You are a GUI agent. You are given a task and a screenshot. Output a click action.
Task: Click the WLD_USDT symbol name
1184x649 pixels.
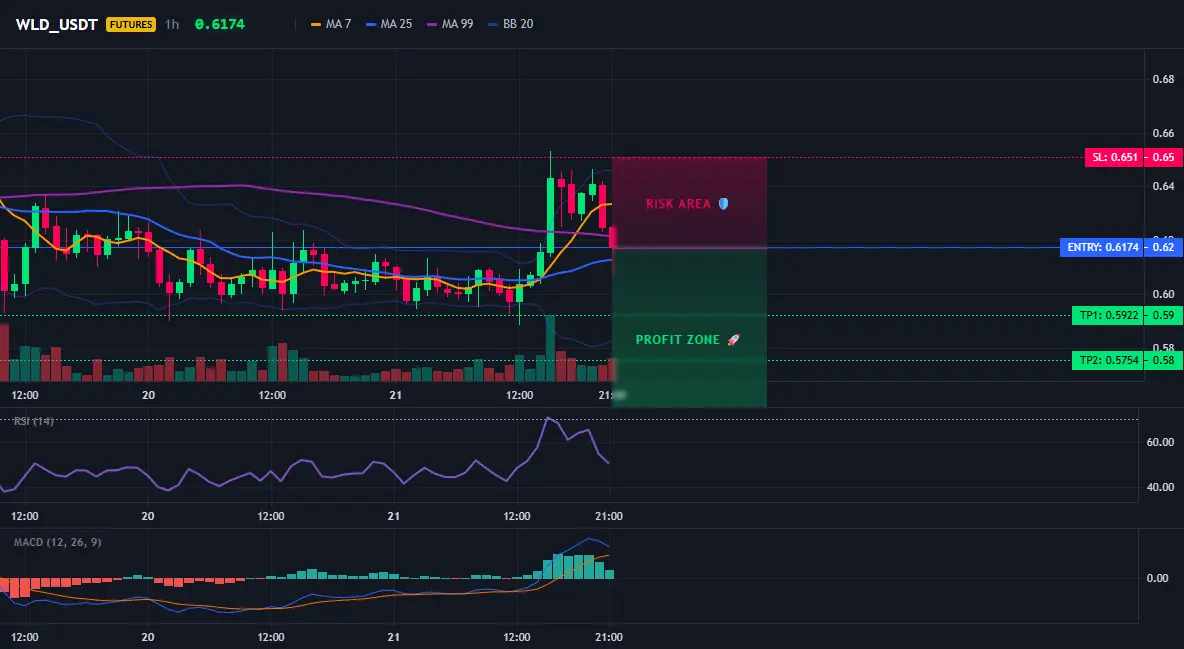pos(57,24)
